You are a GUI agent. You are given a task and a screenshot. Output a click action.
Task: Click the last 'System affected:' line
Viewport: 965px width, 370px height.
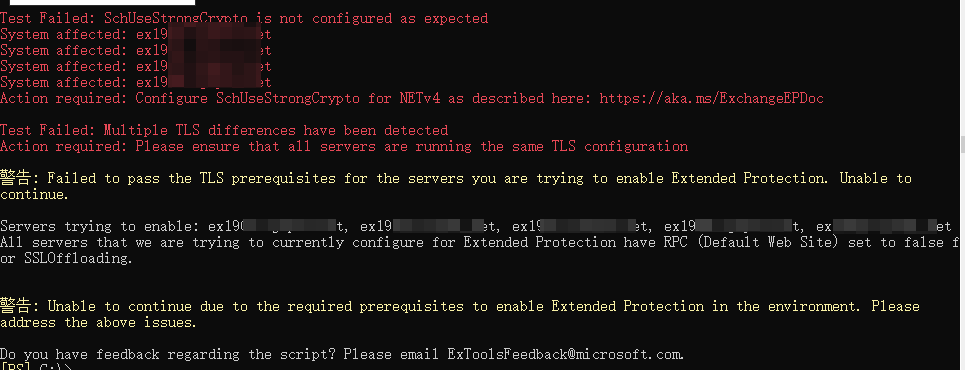(135, 82)
